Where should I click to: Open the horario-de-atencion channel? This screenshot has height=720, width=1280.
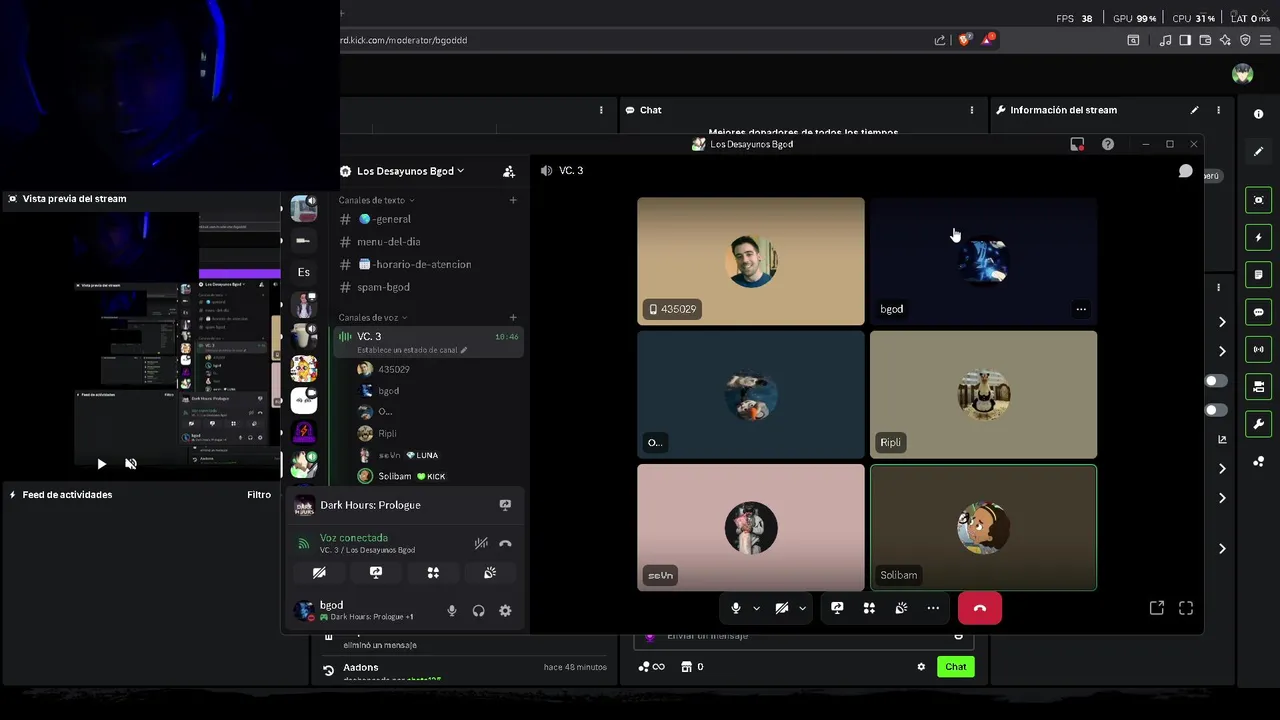click(428, 264)
